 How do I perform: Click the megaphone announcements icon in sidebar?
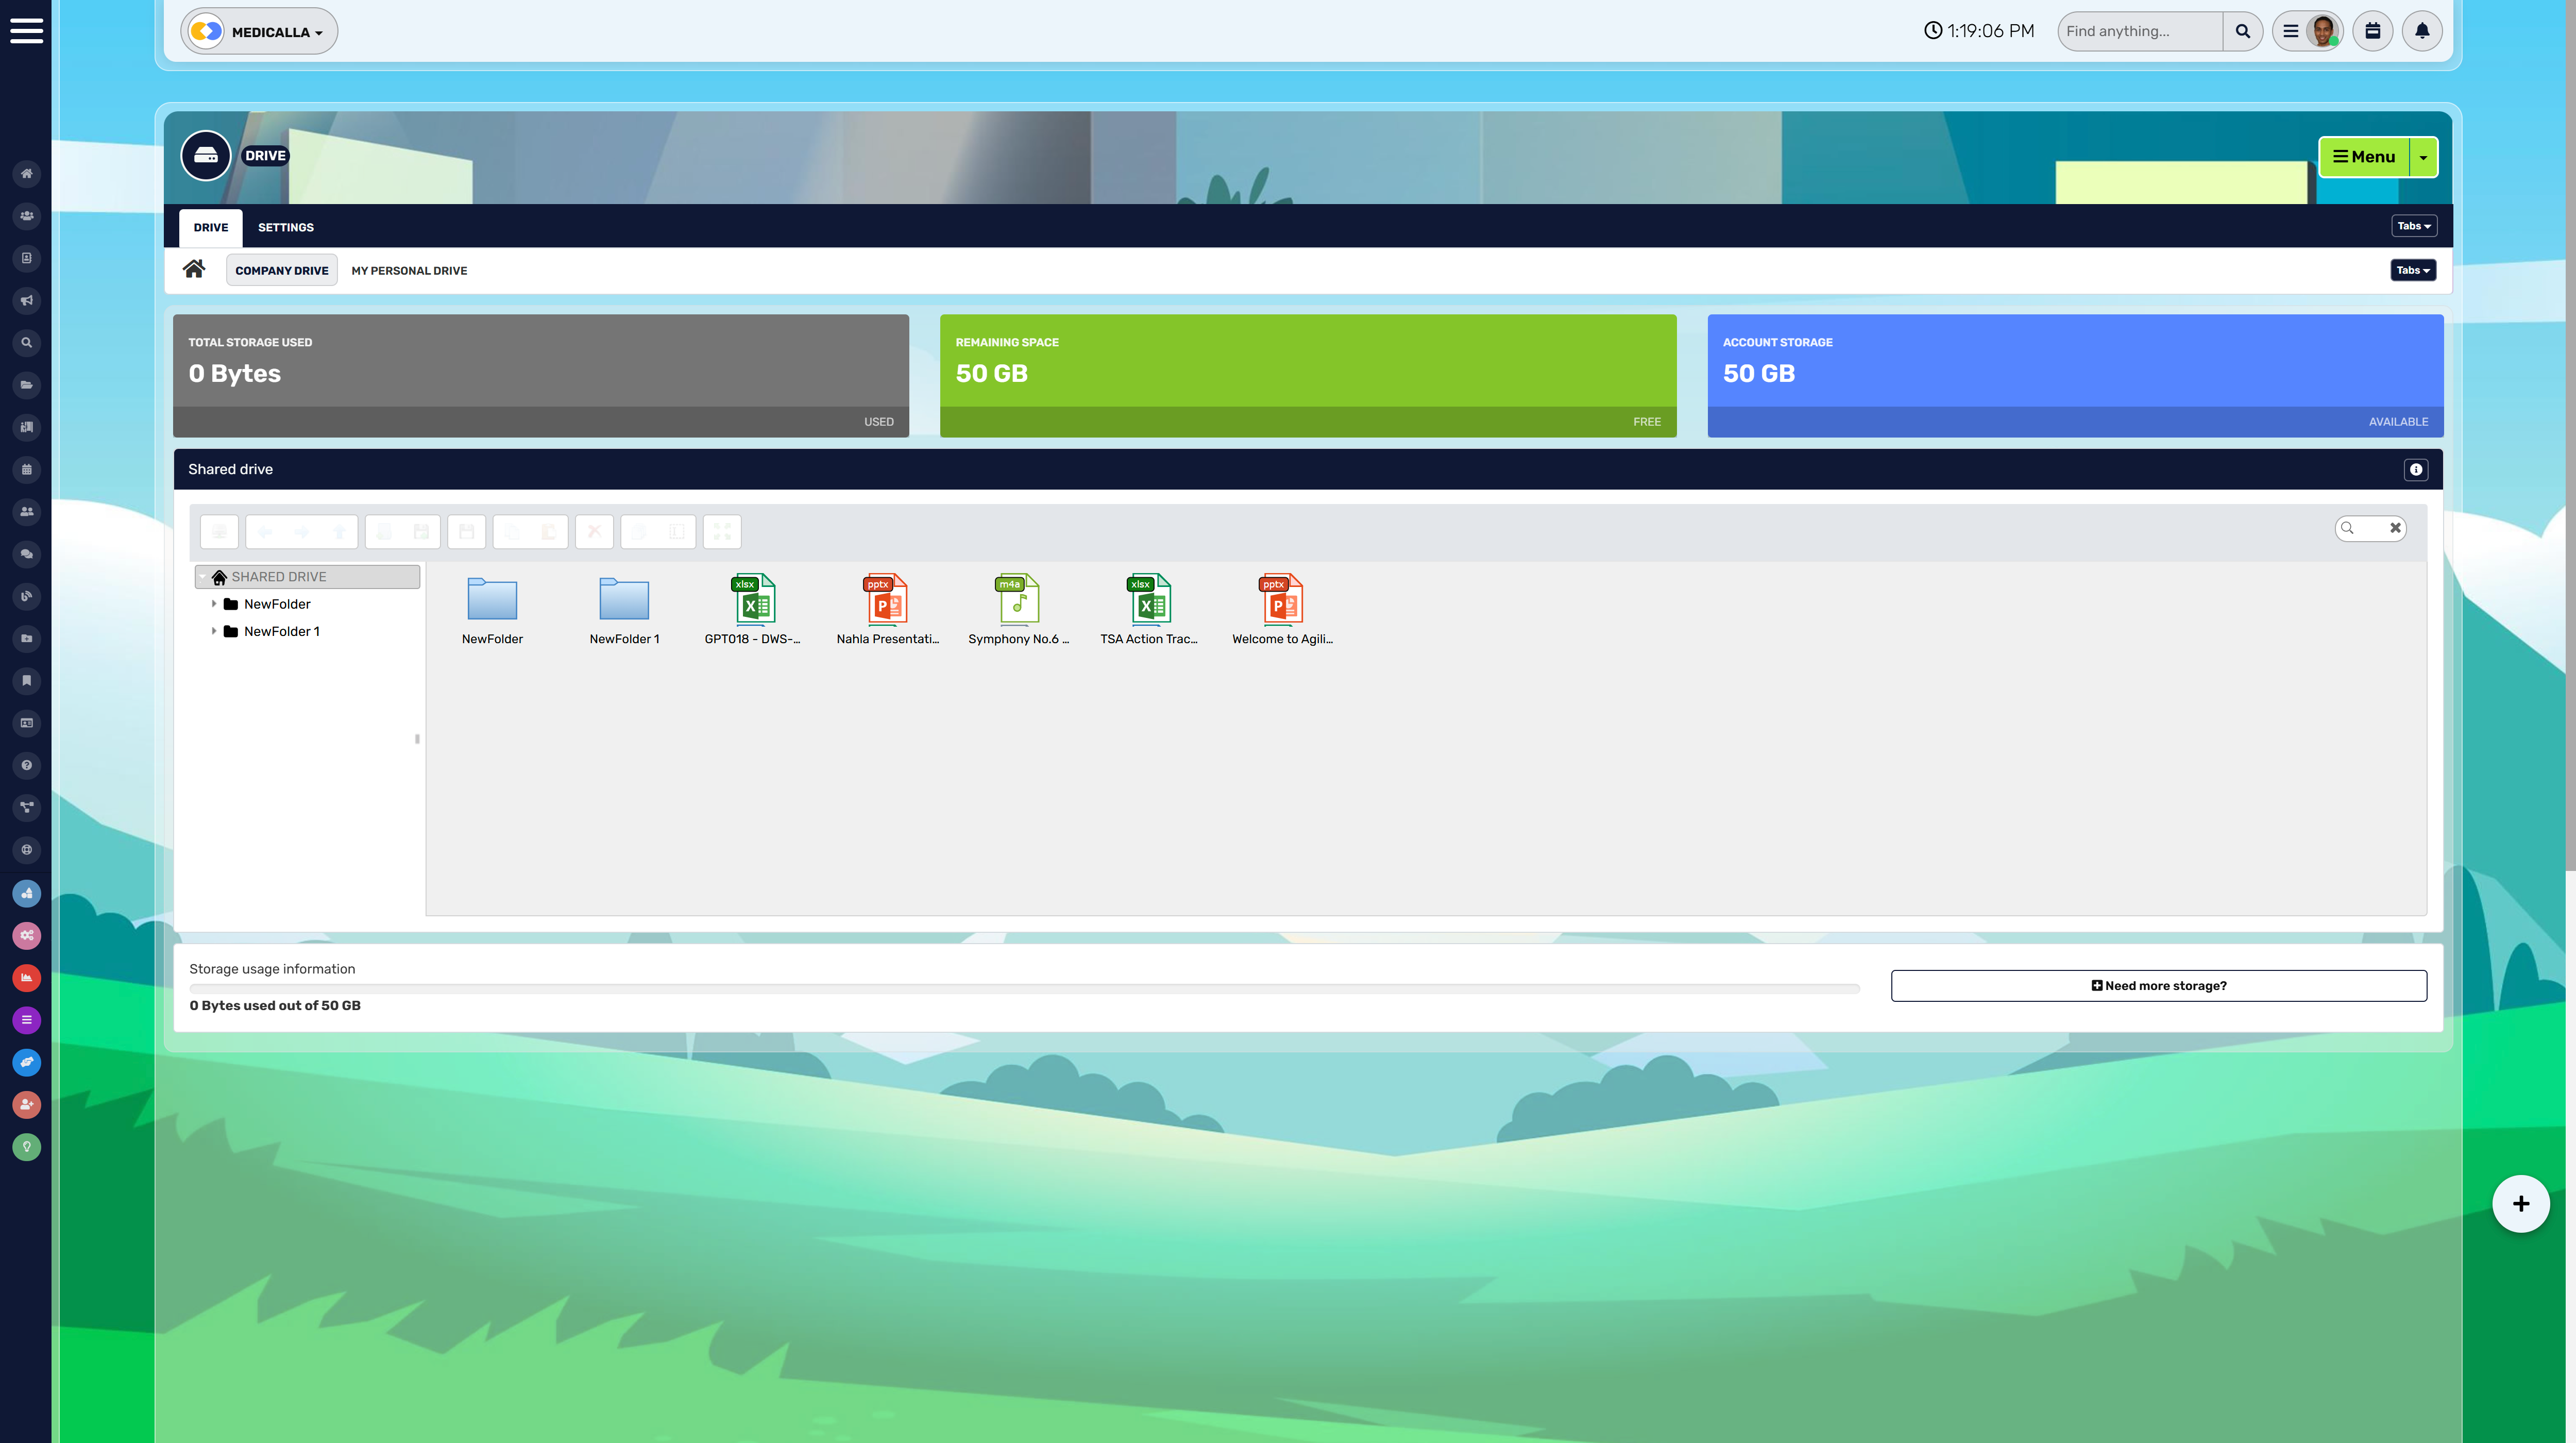[27, 300]
